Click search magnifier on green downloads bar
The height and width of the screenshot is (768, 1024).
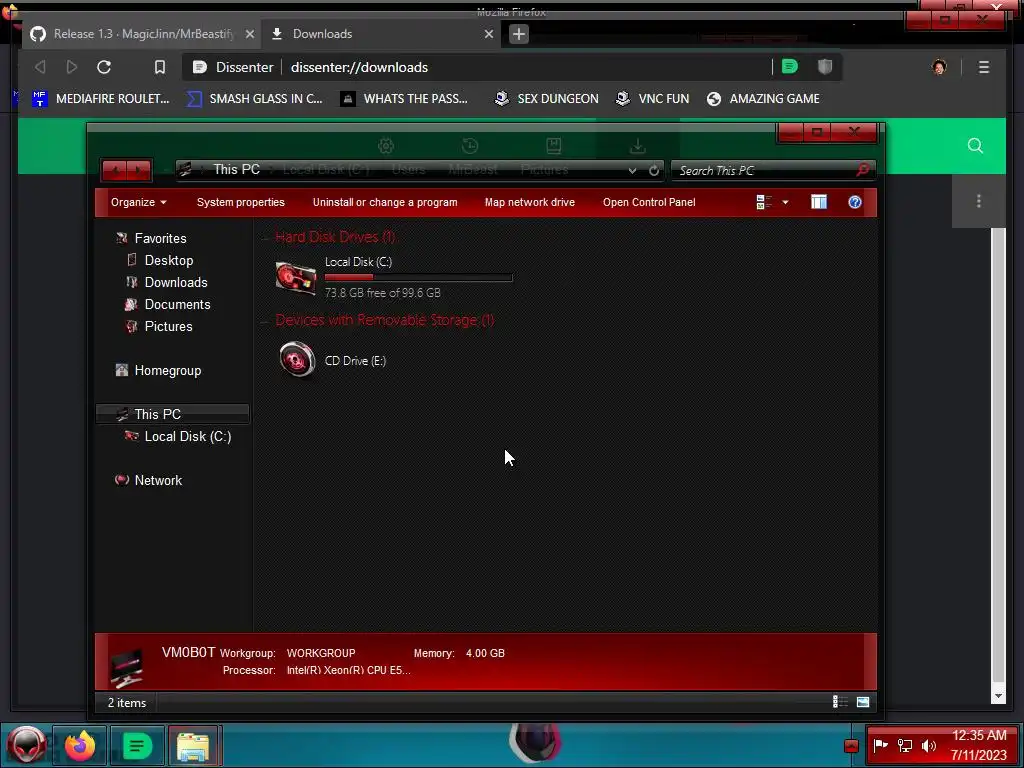[x=975, y=146]
